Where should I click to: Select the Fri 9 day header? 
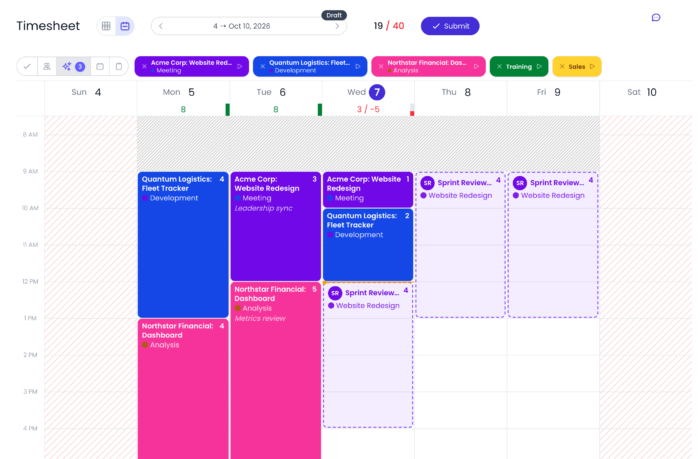click(549, 92)
